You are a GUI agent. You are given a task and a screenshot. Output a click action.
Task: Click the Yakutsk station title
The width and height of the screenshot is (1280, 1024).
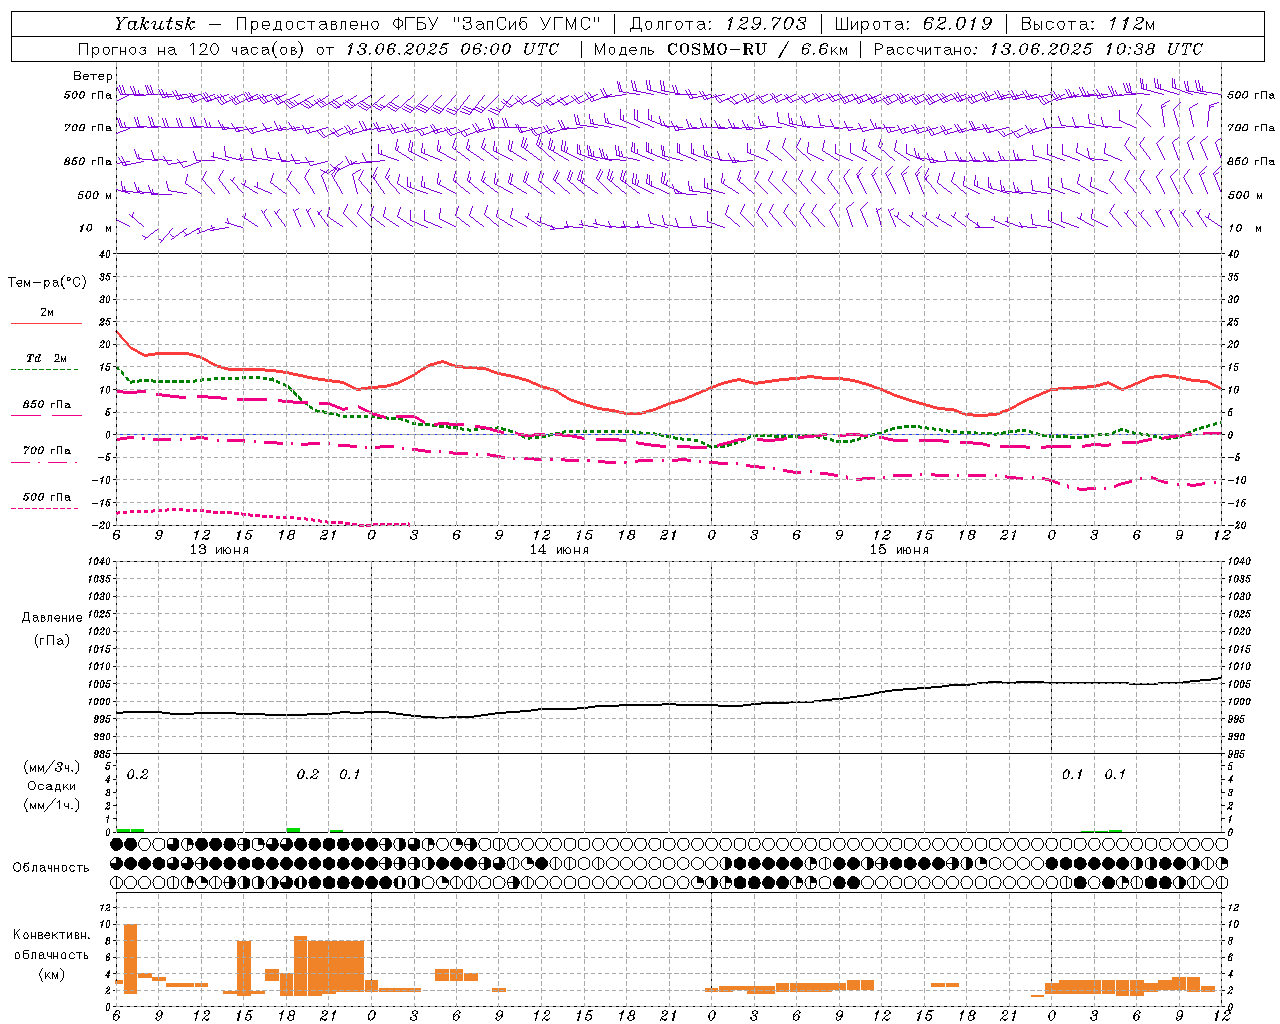(x=154, y=24)
